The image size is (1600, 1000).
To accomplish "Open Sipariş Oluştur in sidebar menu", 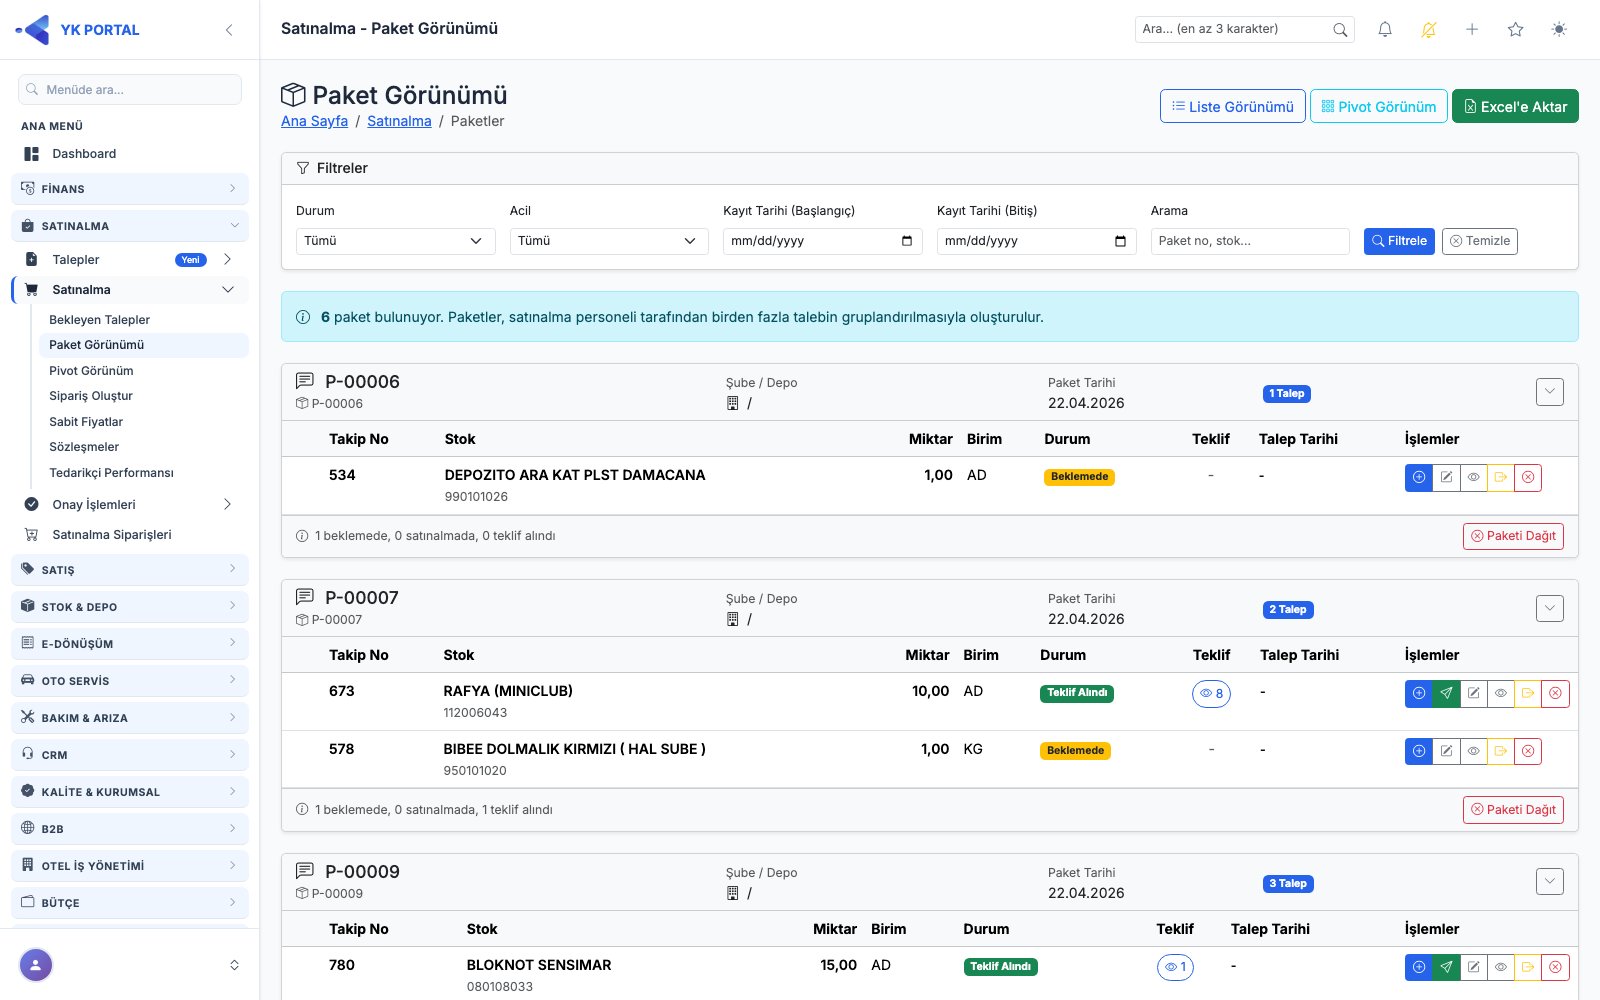I will (x=91, y=396).
